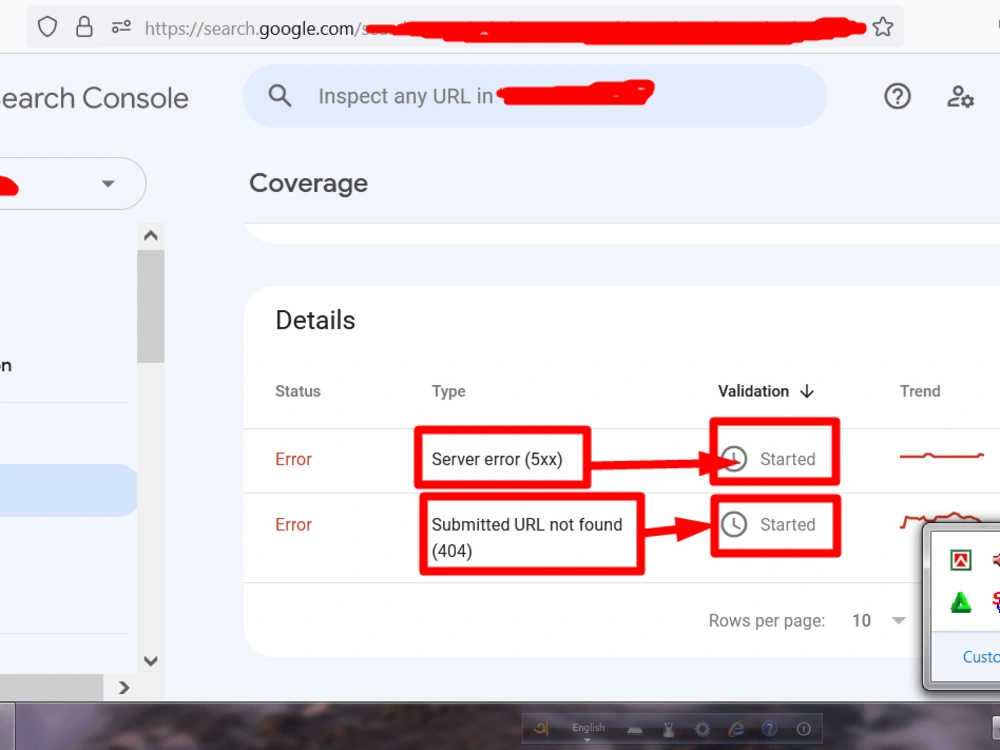
Task: Click sidebar scroll up arrow
Action: pyautogui.click(x=151, y=236)
